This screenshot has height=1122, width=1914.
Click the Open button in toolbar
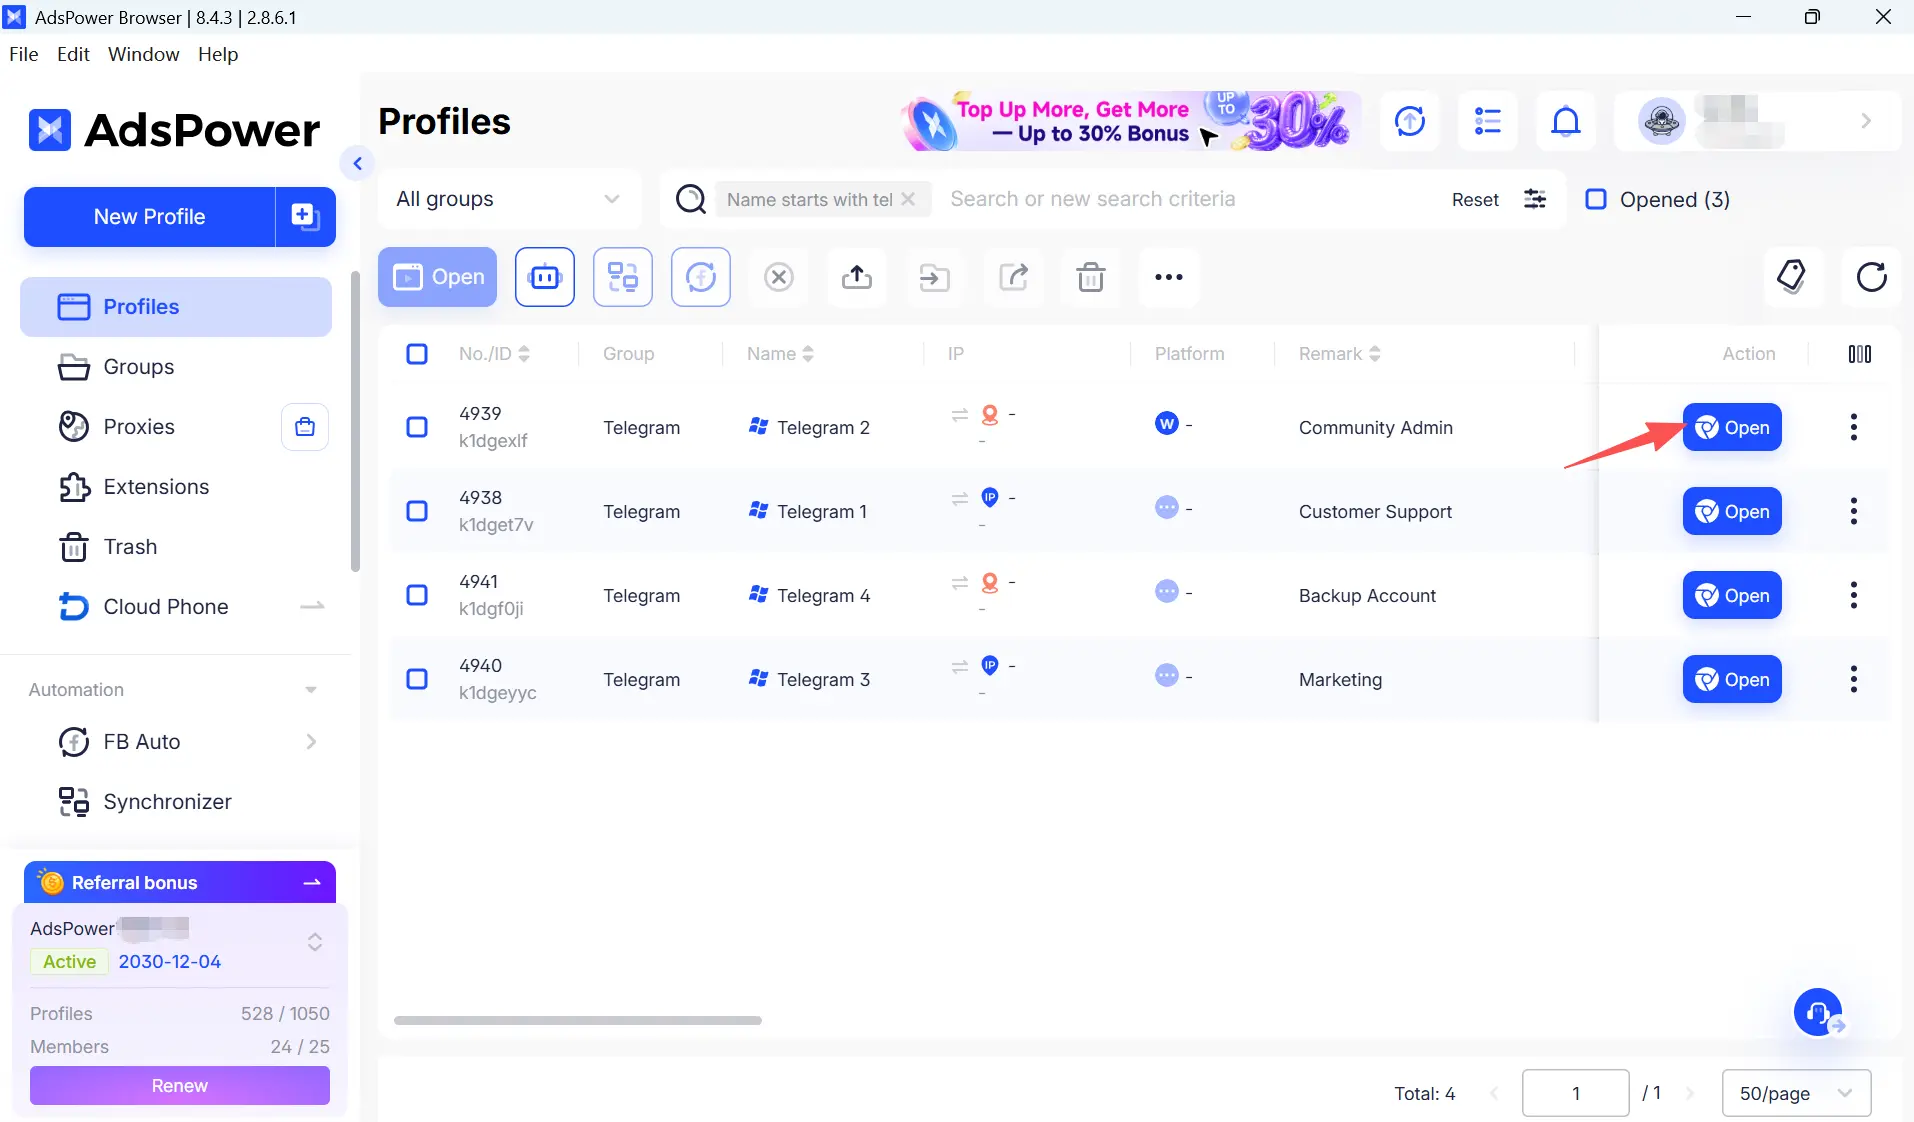(x=438, y=277)
